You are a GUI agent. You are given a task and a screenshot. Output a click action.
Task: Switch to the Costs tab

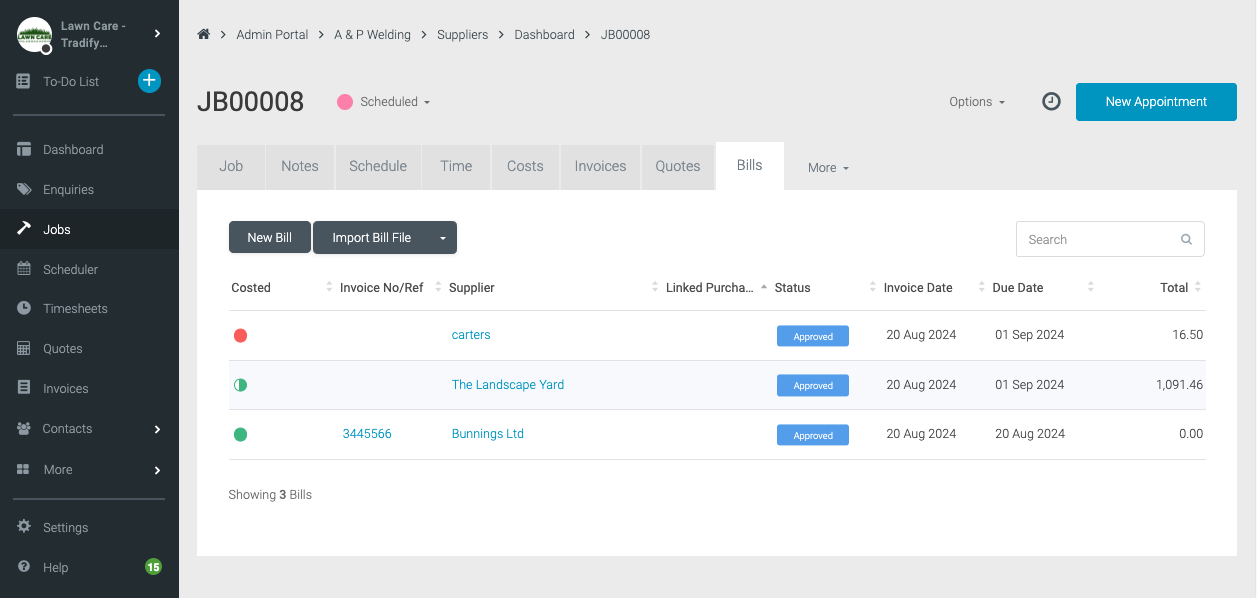click(x=525, y=166)
